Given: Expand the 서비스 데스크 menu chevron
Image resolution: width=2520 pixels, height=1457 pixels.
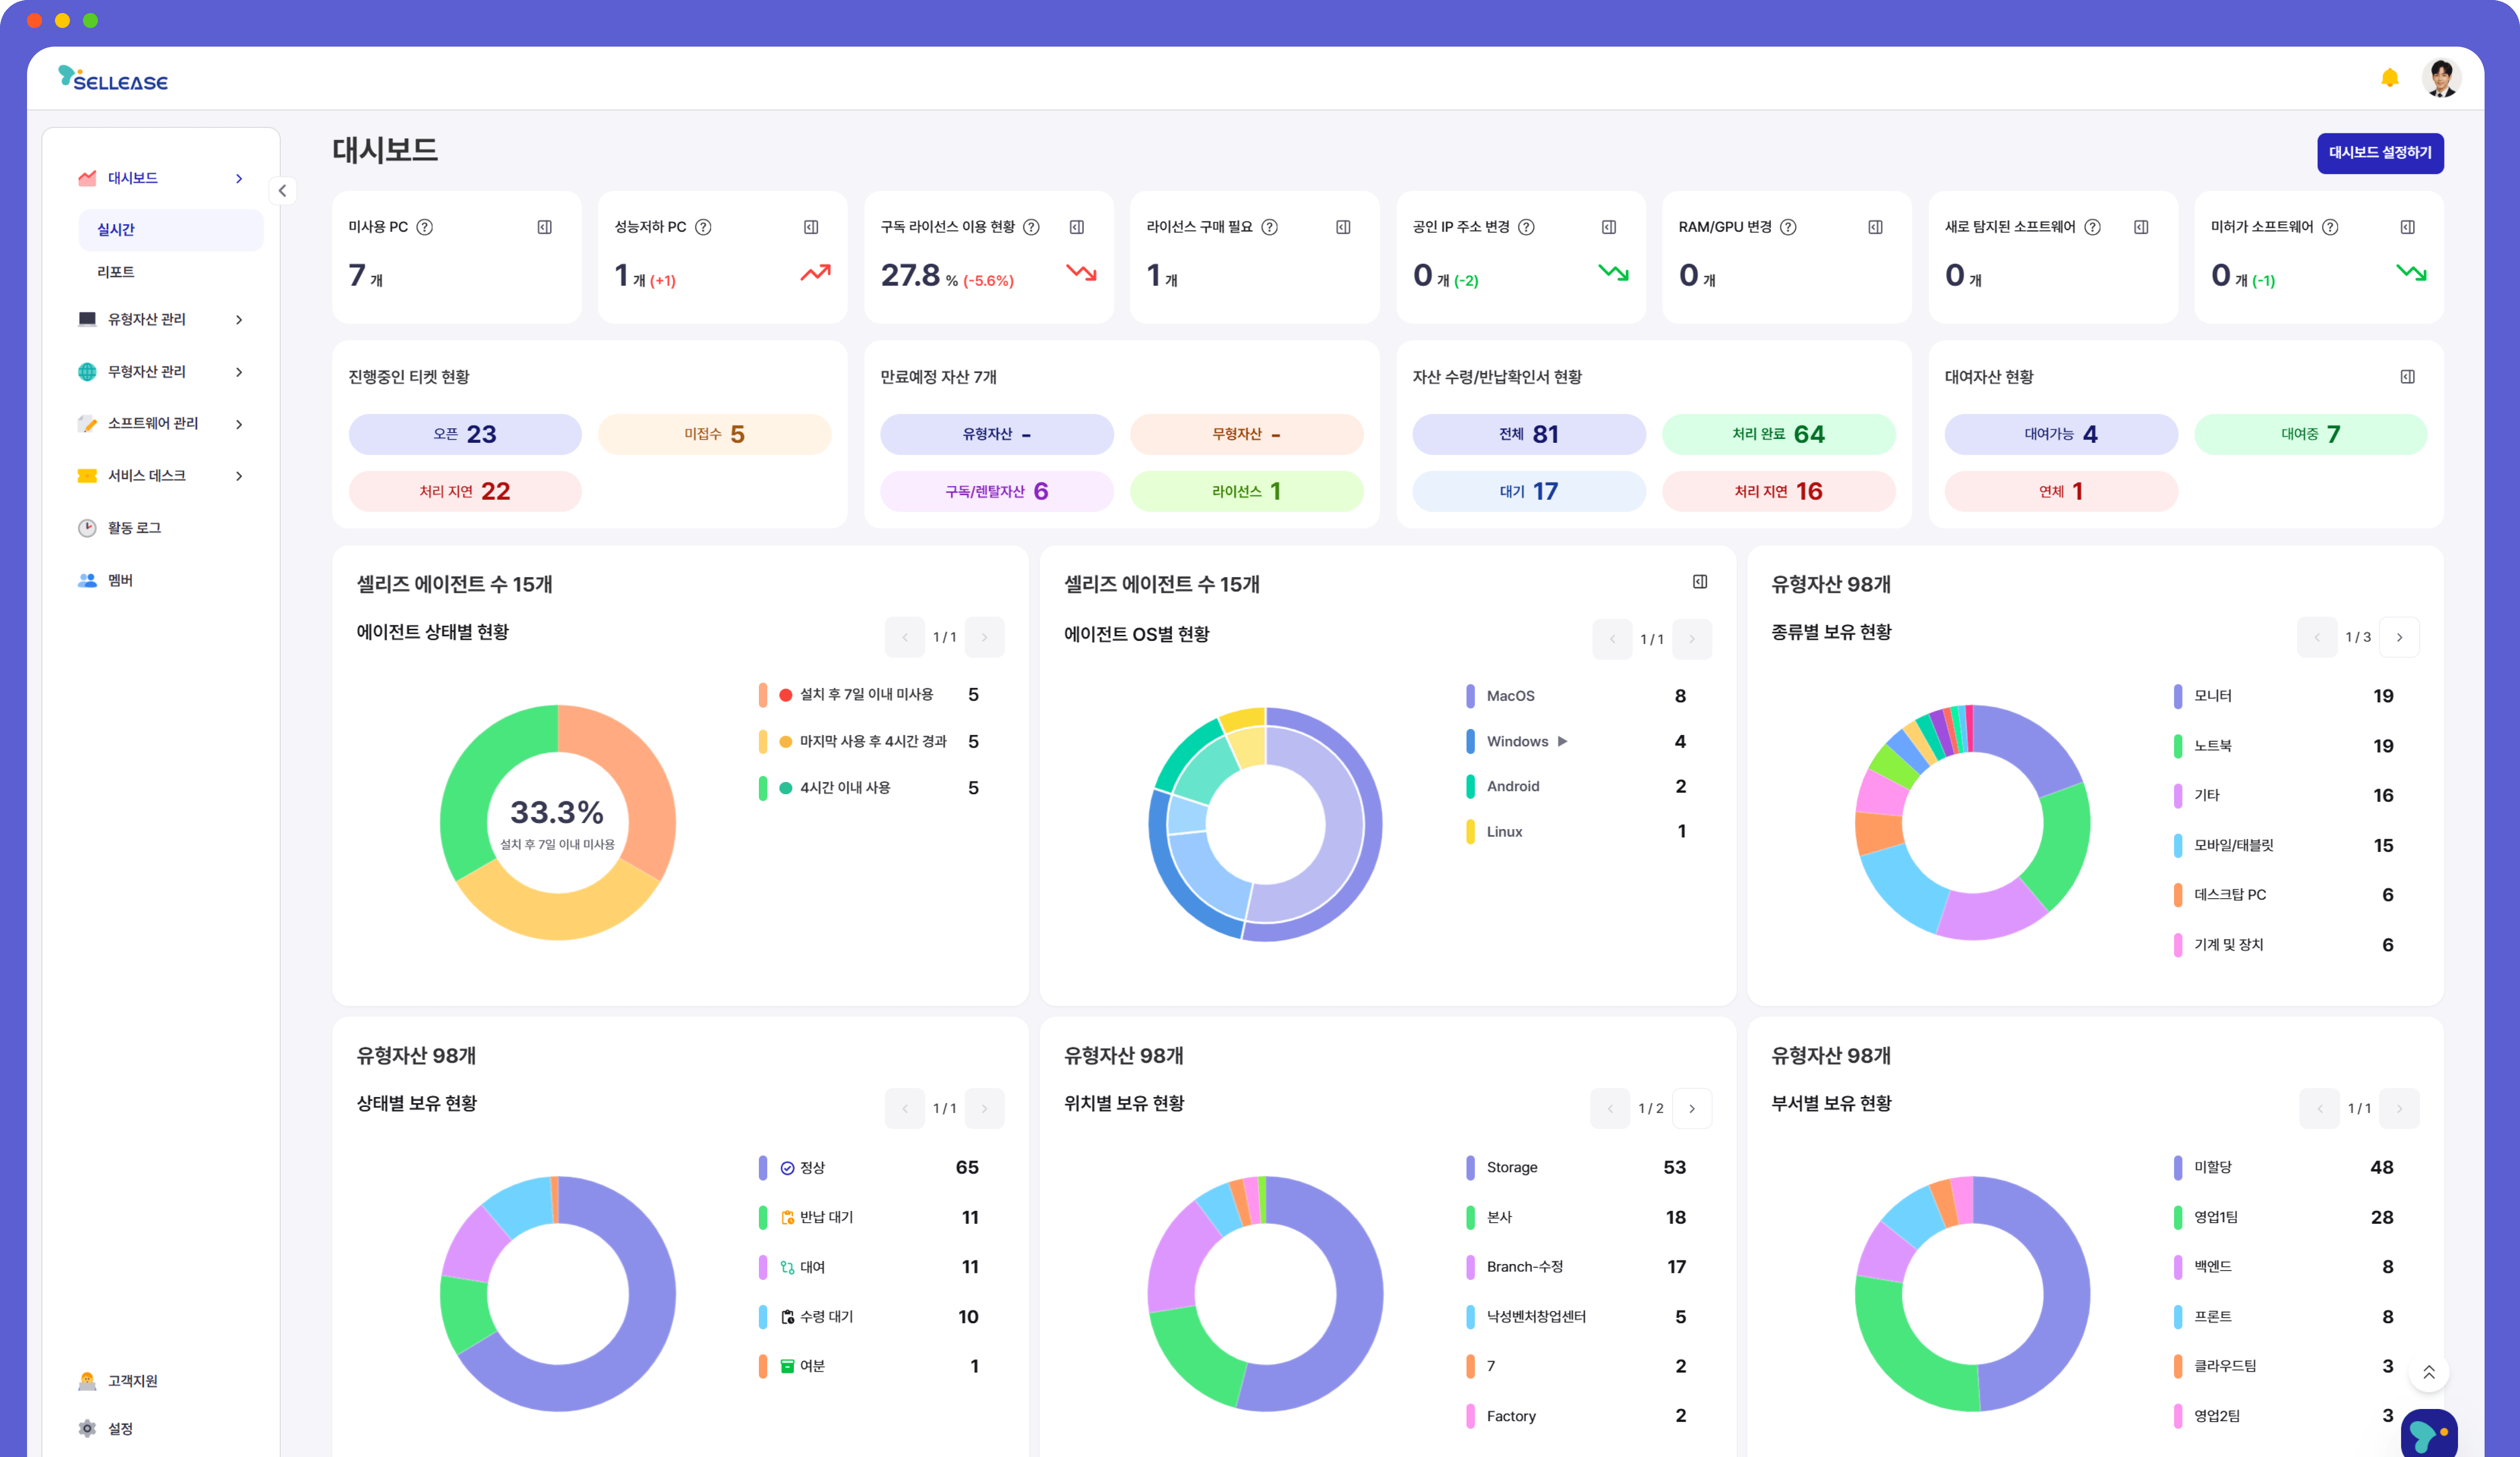Looking at the screenshot, I should click(x=239, y=476).
